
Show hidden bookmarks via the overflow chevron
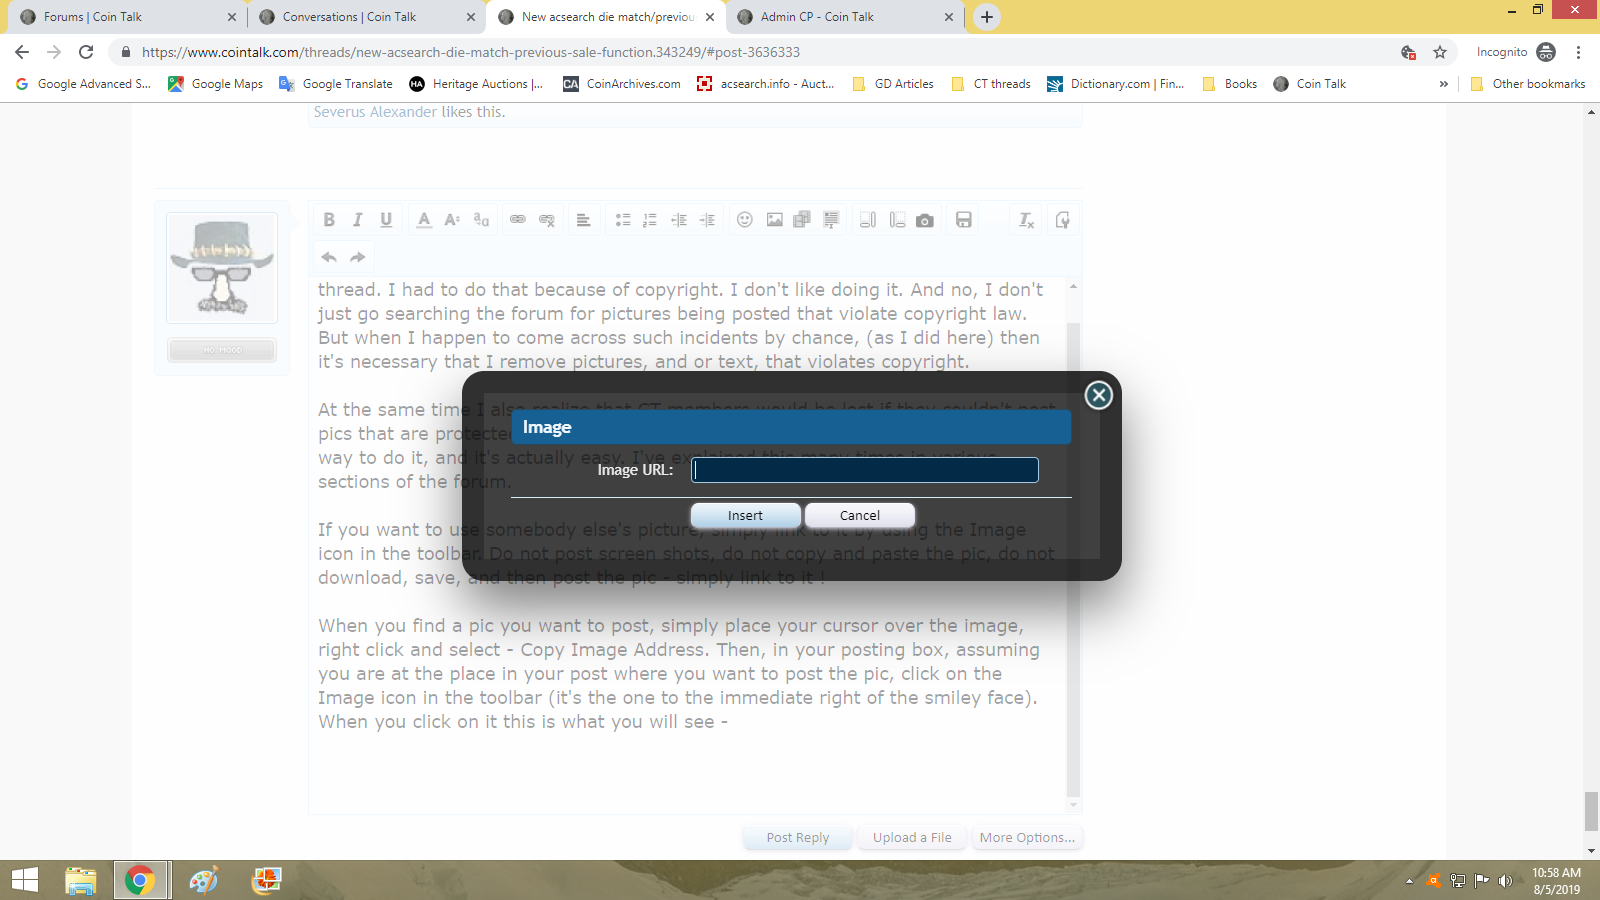1443,84
